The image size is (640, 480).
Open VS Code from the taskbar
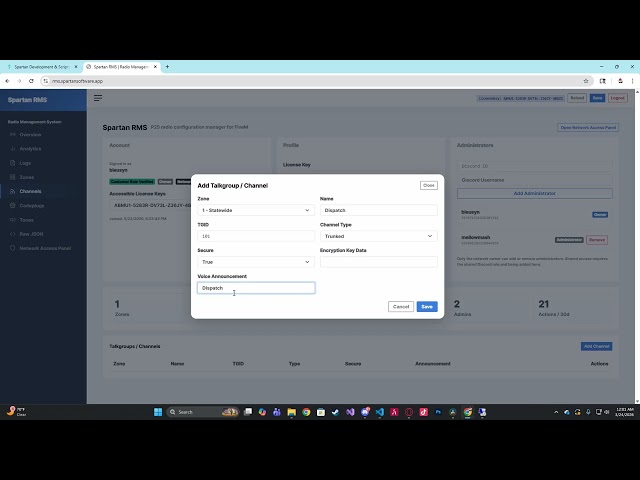click(x=380, y=412)
